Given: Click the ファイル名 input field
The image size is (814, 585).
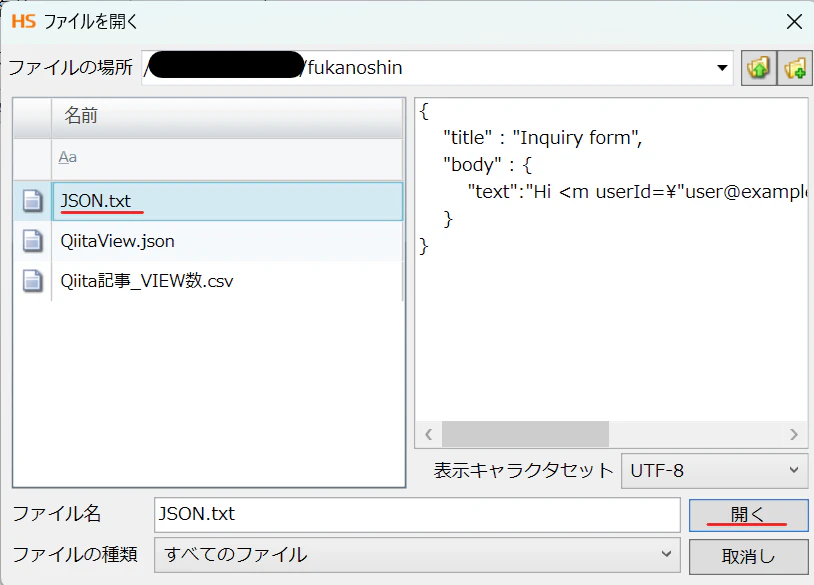Looking at the screenshot, I should click(x=417, y=514).
